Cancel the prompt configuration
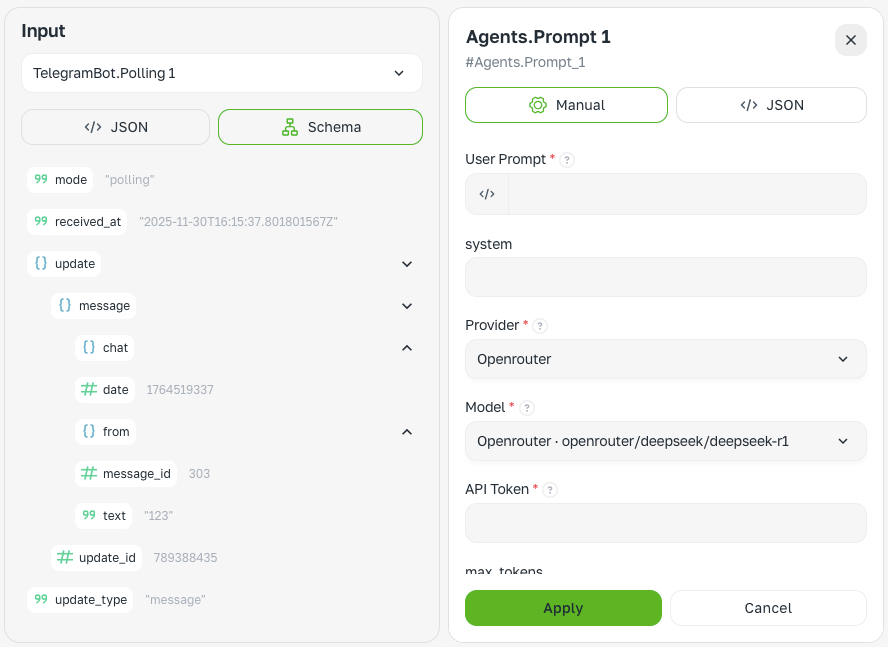This screenshot has height=647, width=888. [768, 608]
